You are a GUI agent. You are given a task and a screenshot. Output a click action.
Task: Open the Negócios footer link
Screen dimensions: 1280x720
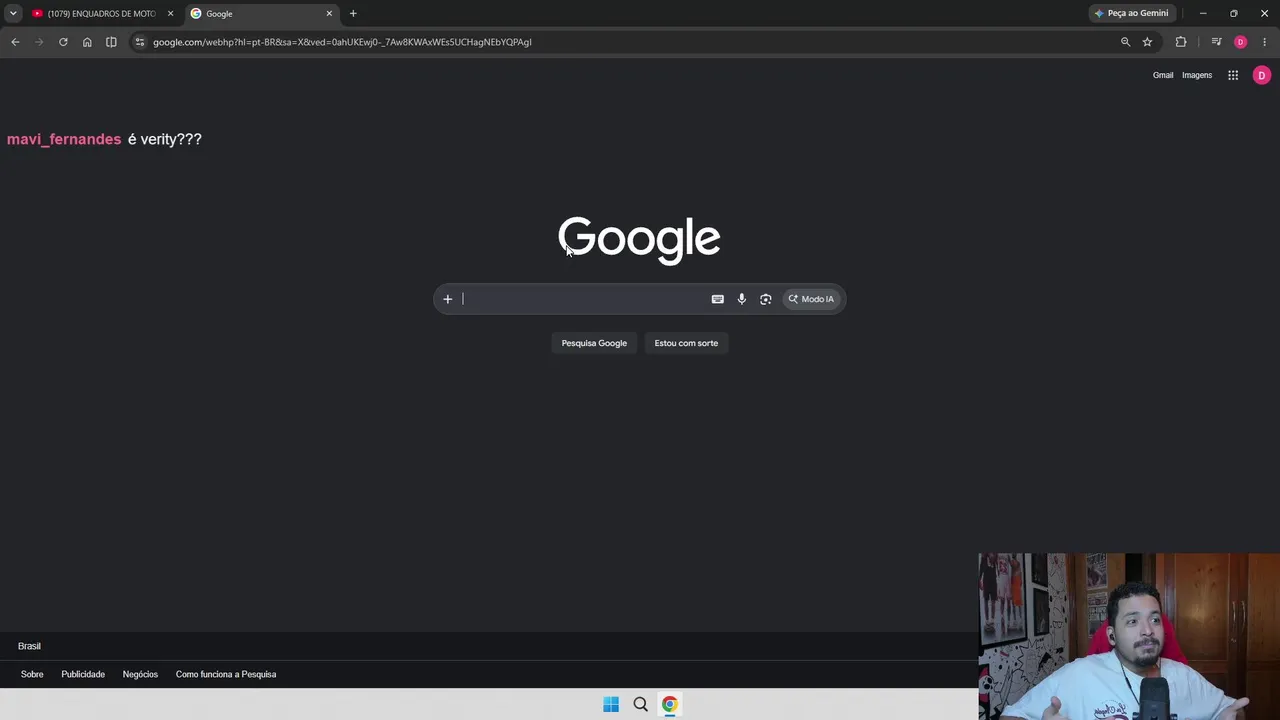[x=140, y=674]
